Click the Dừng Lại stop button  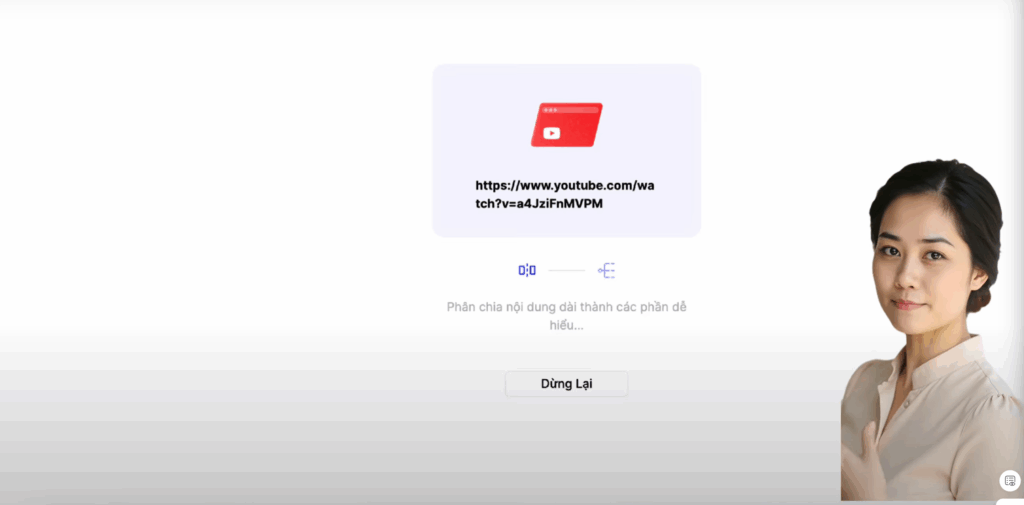coord(566,383)
